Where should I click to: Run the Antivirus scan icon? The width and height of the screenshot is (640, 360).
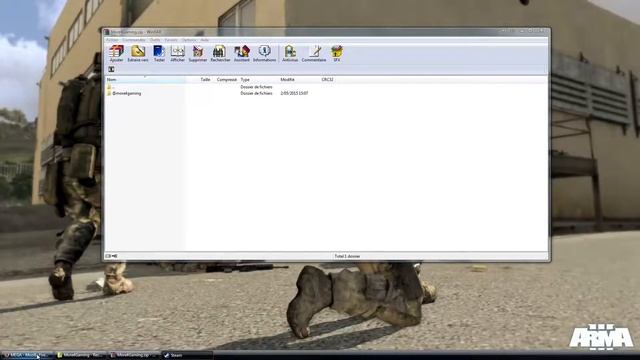290,53
